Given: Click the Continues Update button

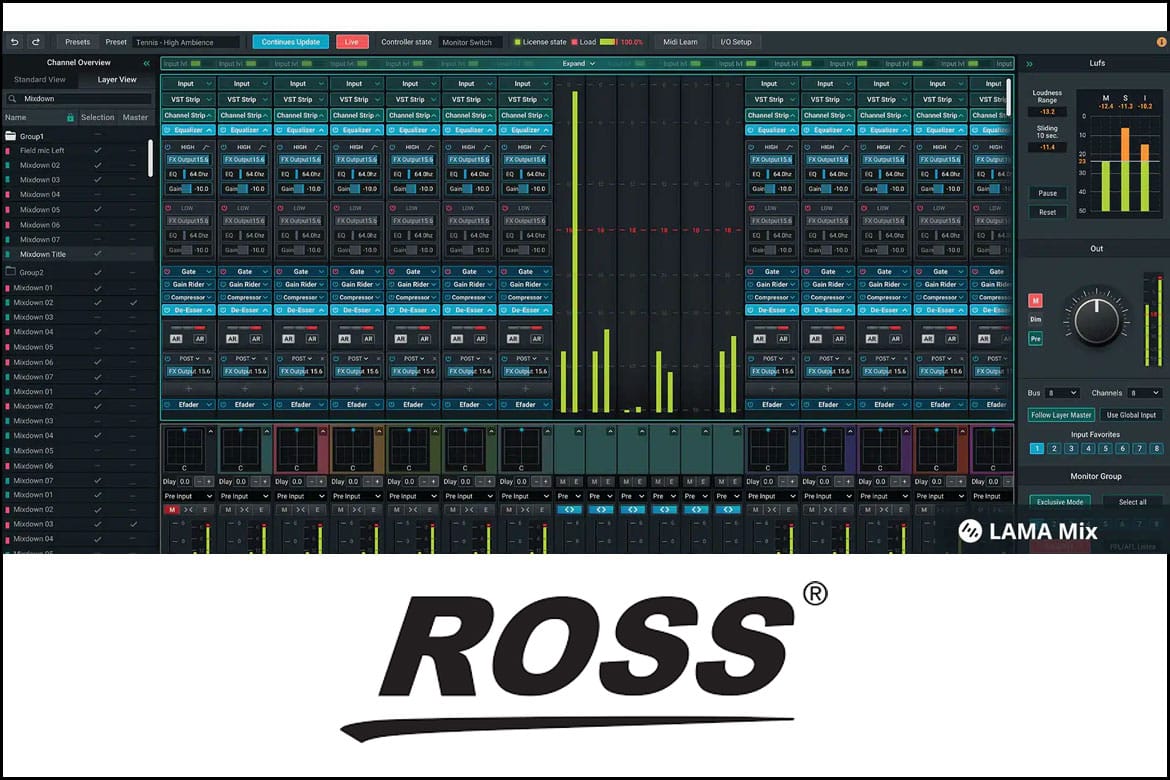Looking at the screenshot, I should pyautogui.click(x=290, y=42).
